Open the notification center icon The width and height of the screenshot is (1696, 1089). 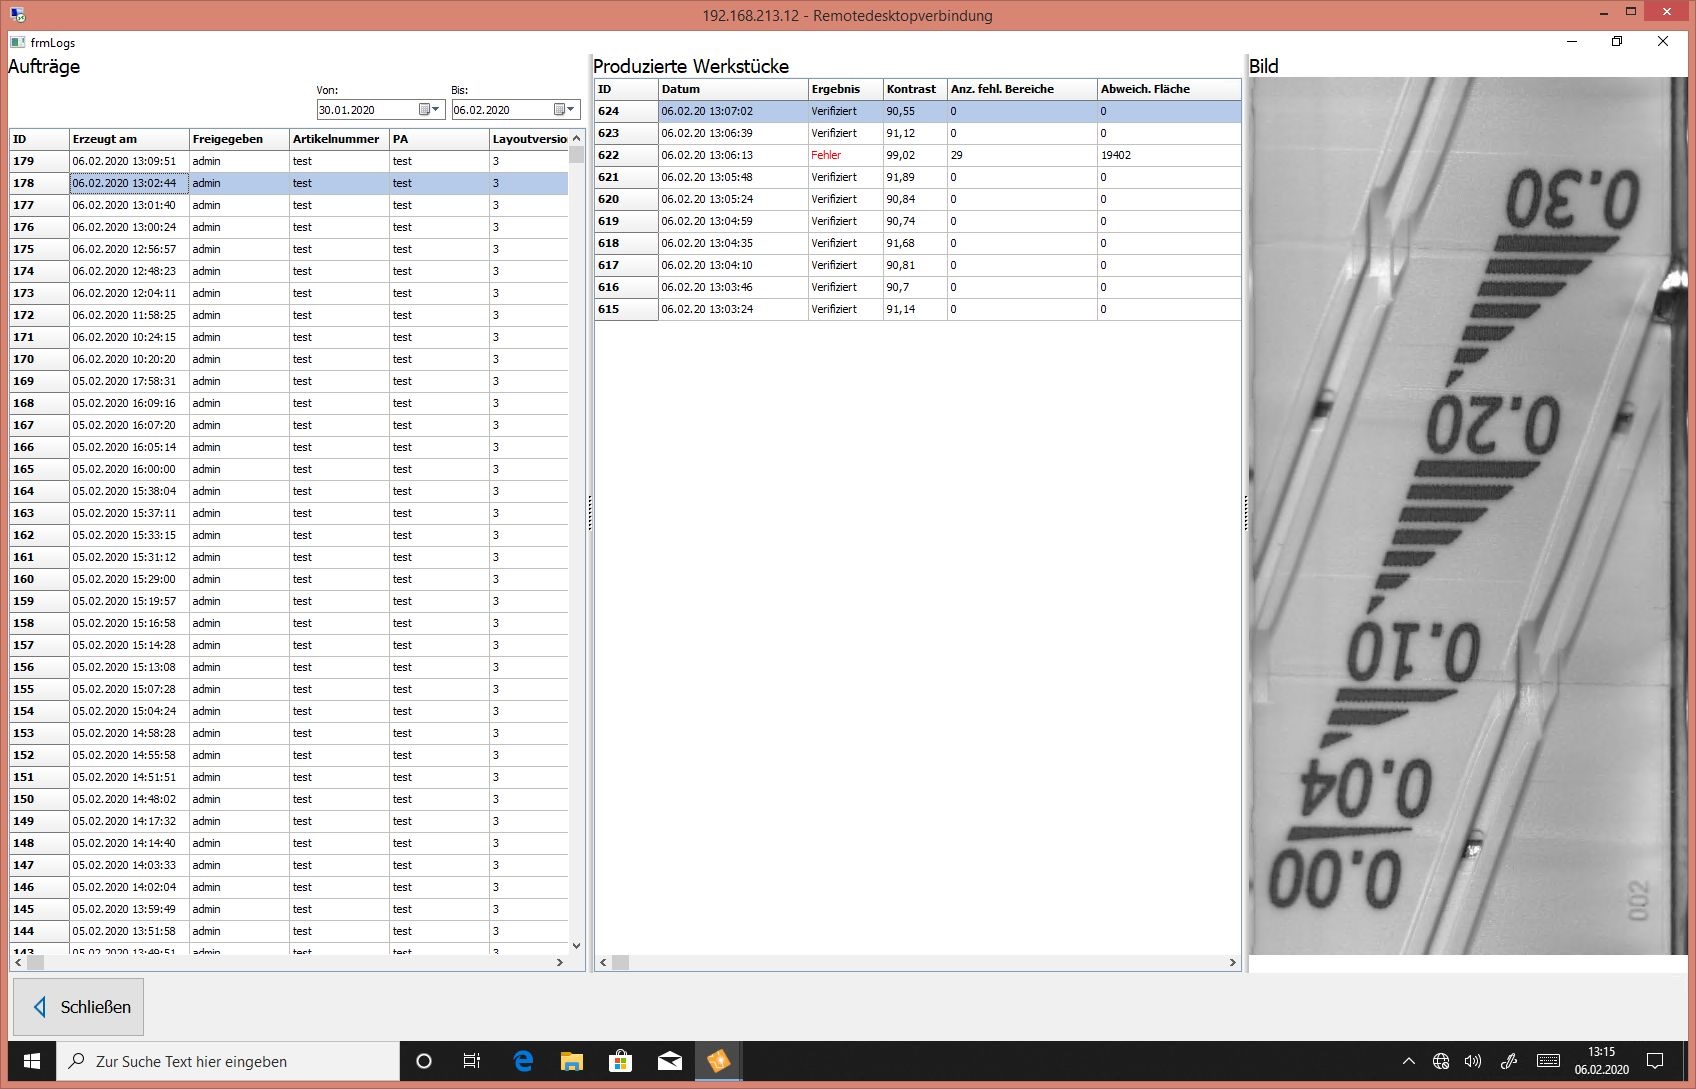(x=1655, y=1061)
